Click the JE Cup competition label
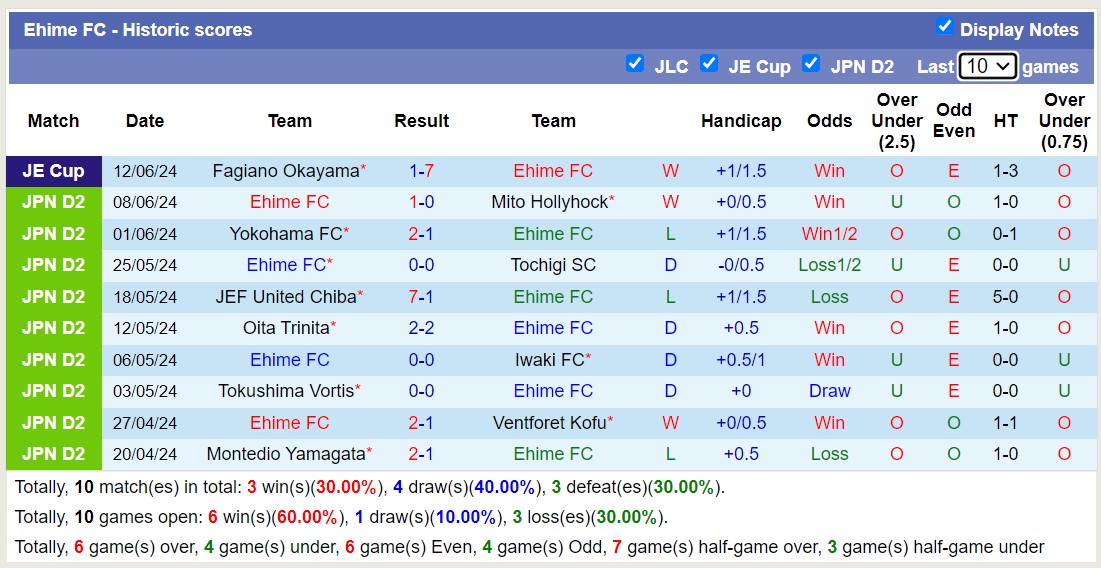The height and width of the screenshot is (568, 1101). pos(54,171)
